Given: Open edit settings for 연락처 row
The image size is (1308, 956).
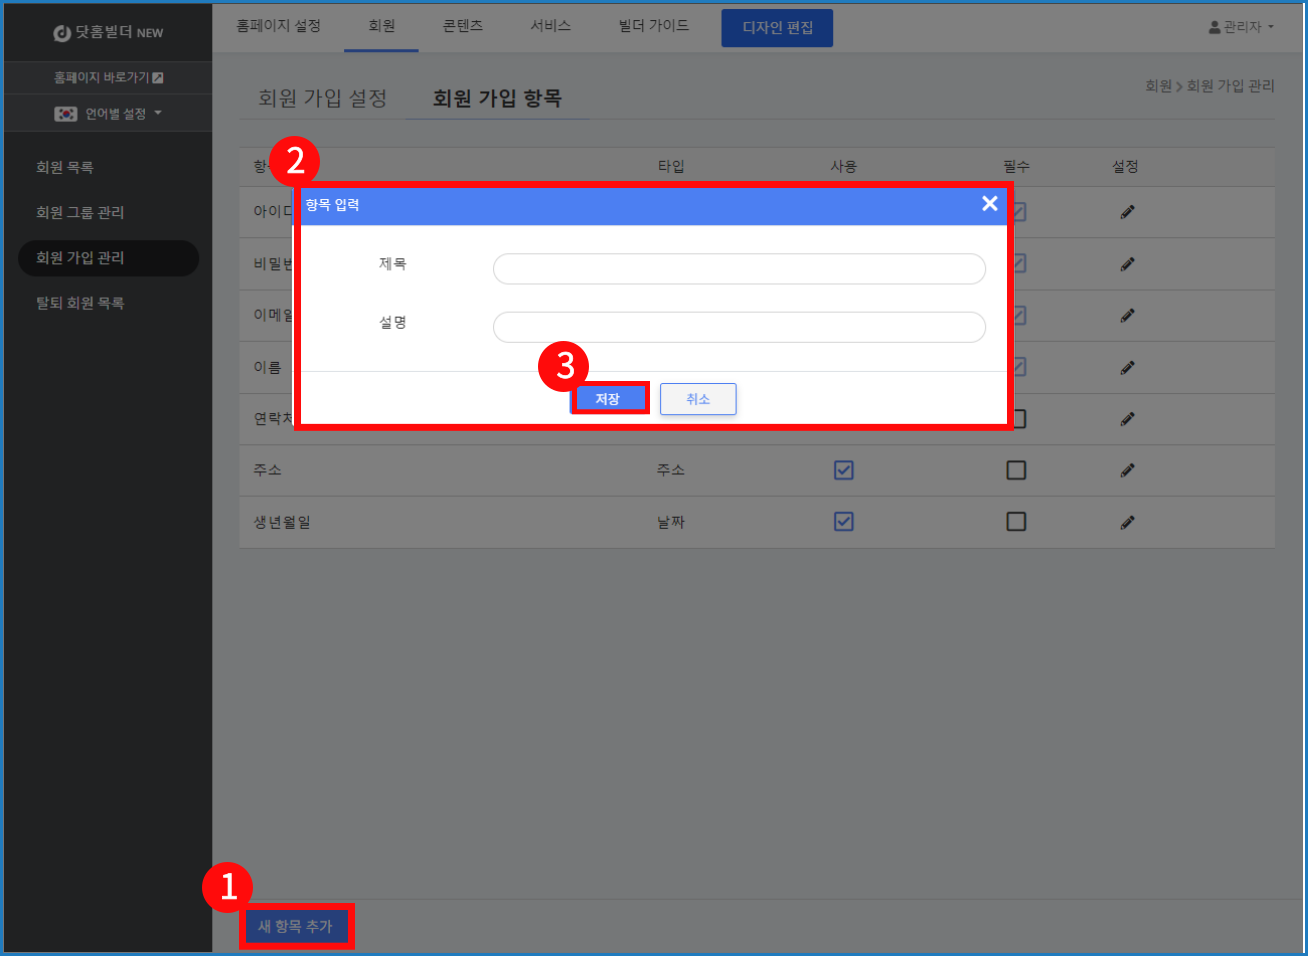Looking at the screenshot, I should point(1127,419).
